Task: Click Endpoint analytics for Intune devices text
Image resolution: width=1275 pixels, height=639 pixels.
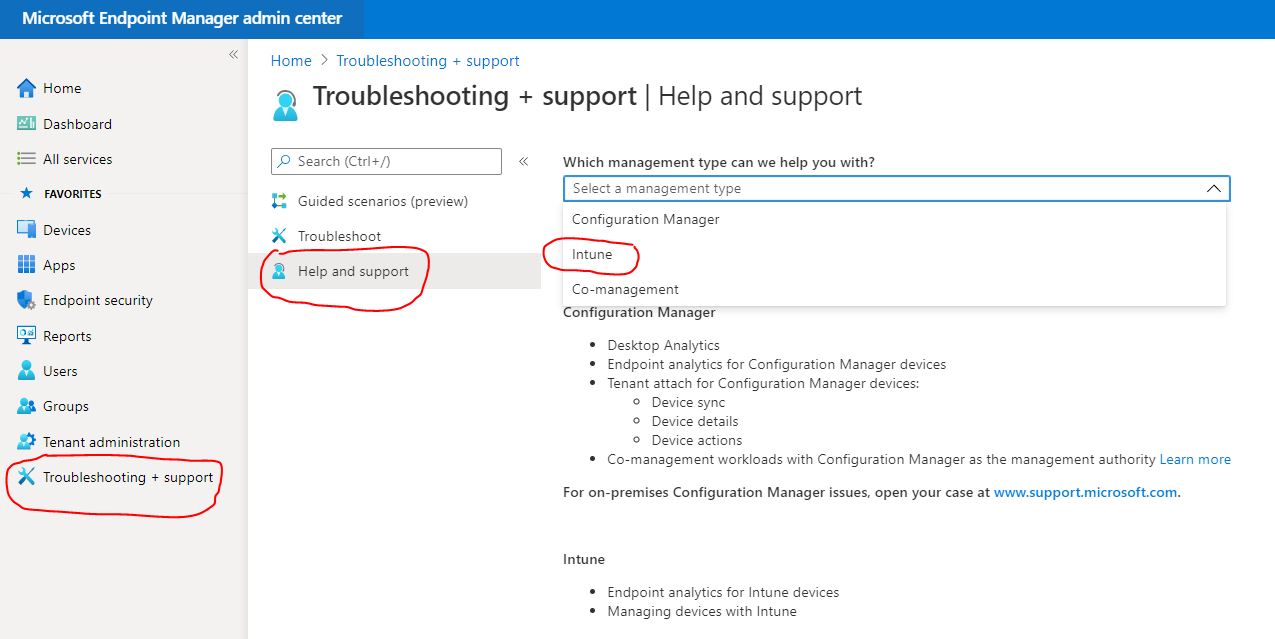Action: (x=723, y=592)
